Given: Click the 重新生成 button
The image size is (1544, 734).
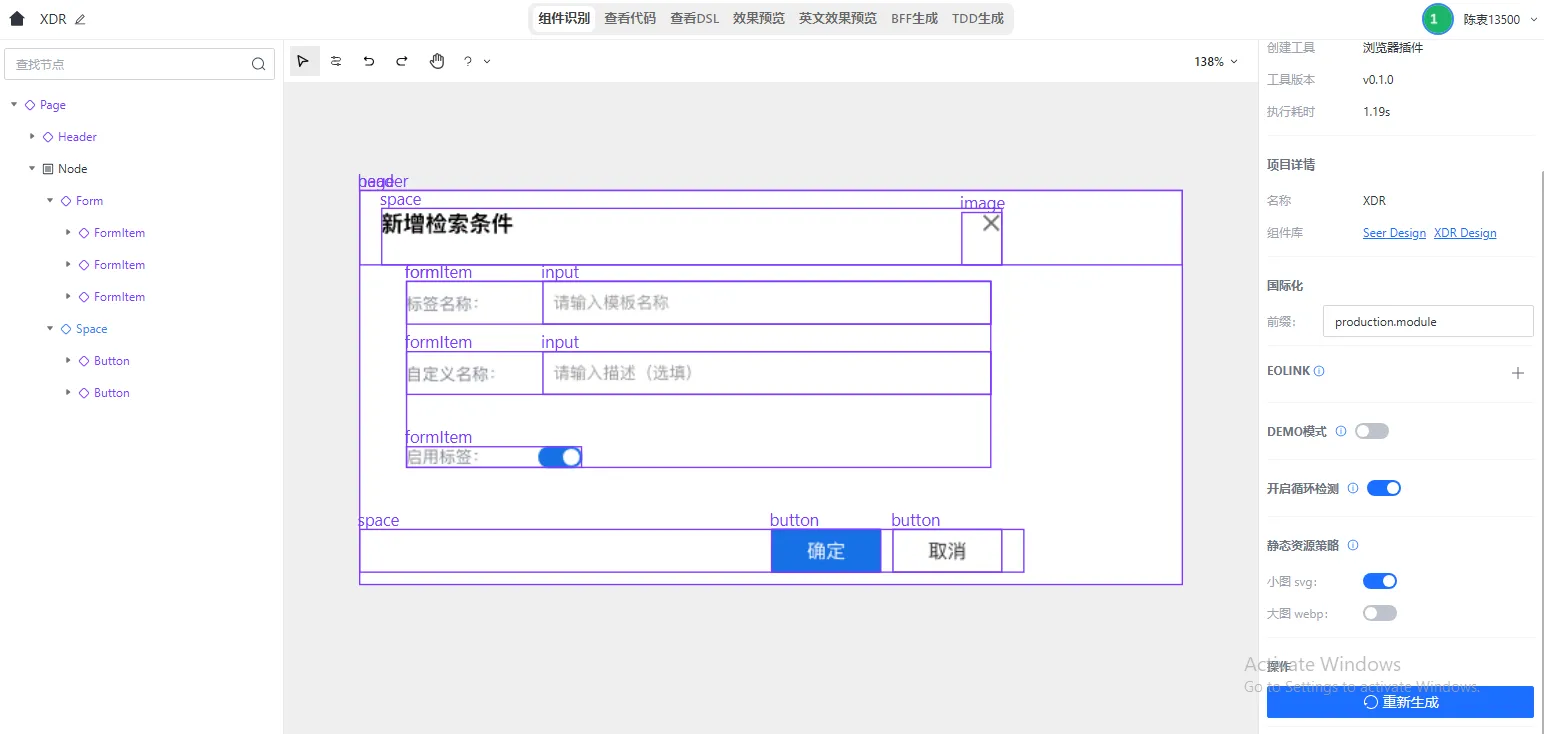Looking at the screenshot, I should pyautogui.click(x=1400, y=702).
